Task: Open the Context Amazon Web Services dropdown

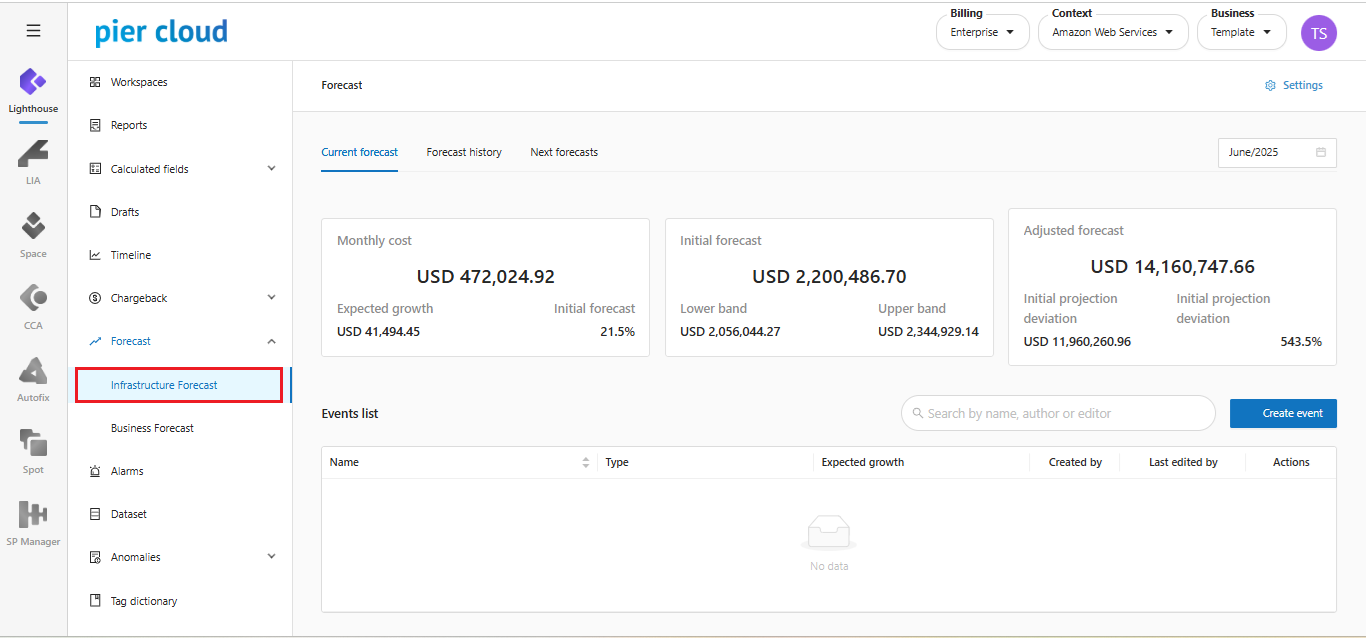Action: point(1111,33)
